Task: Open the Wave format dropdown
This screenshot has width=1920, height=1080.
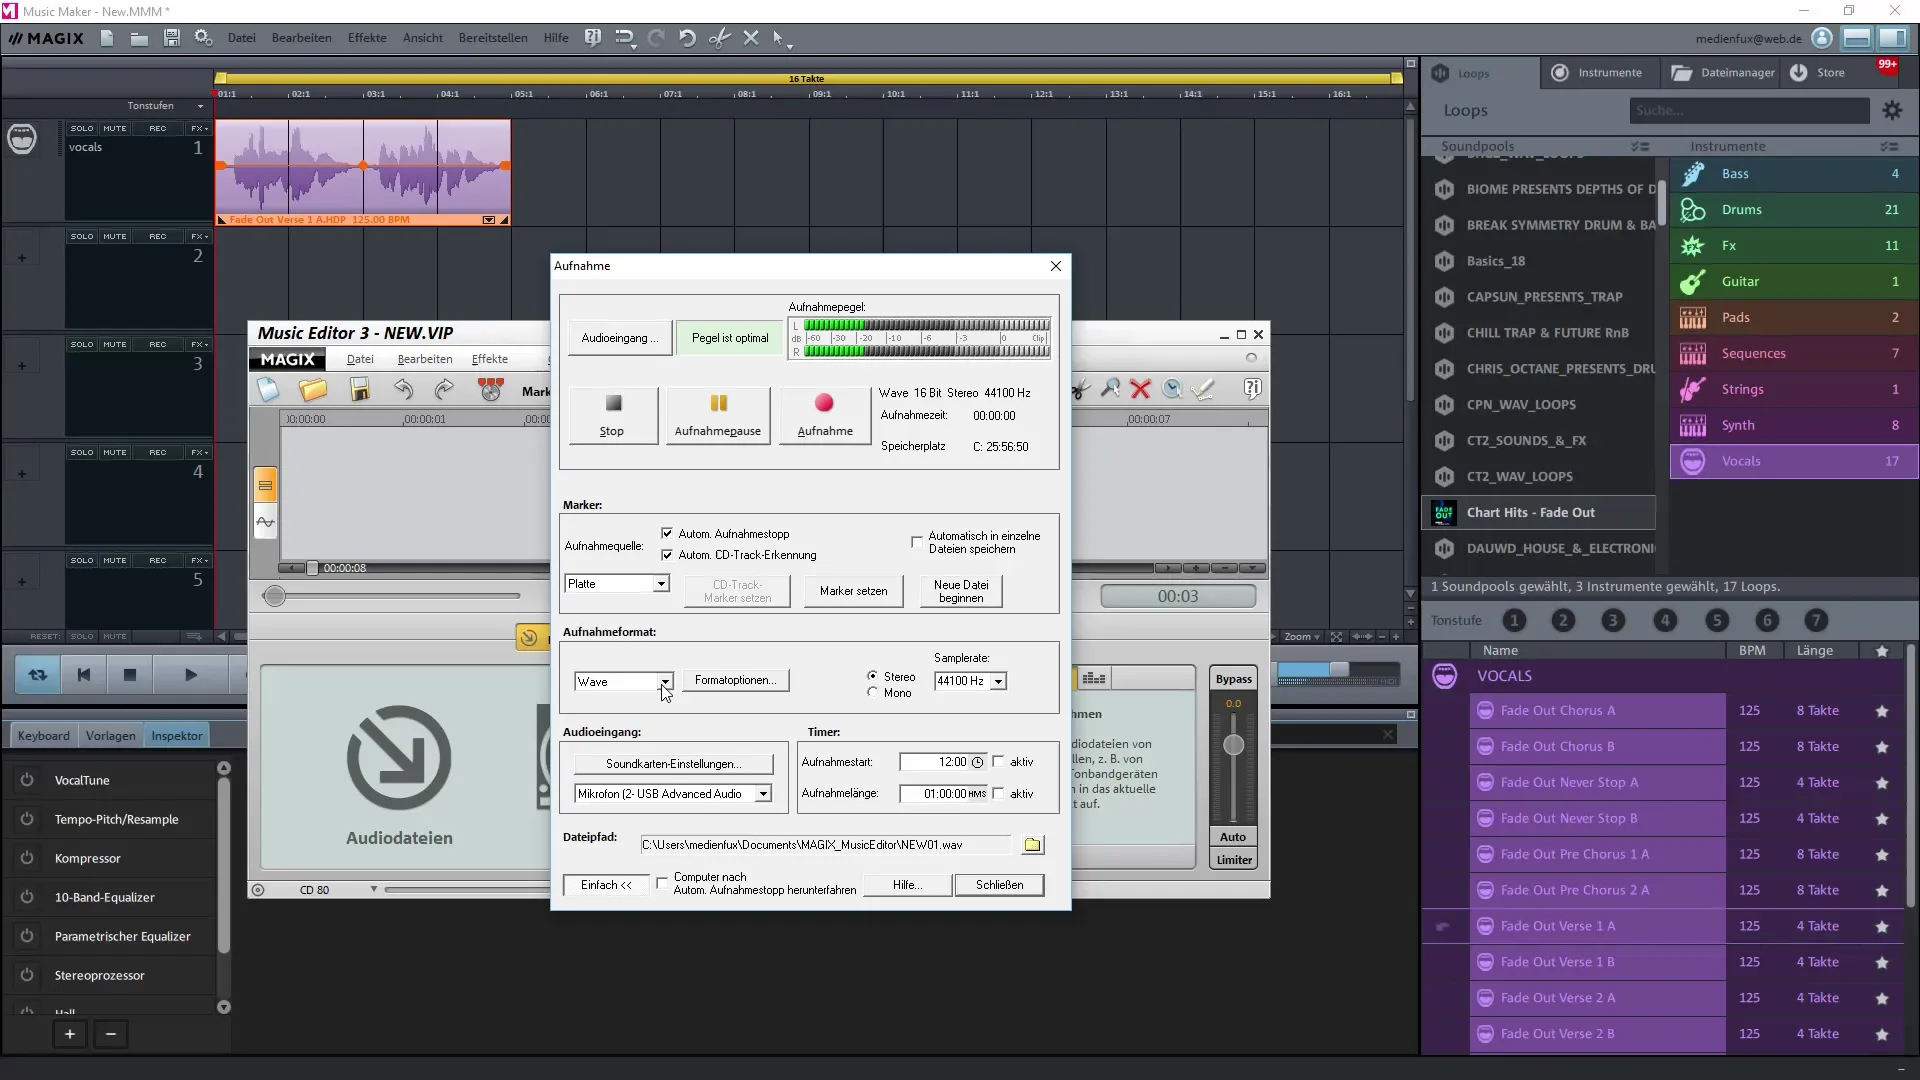Action: tap(665, 682)
